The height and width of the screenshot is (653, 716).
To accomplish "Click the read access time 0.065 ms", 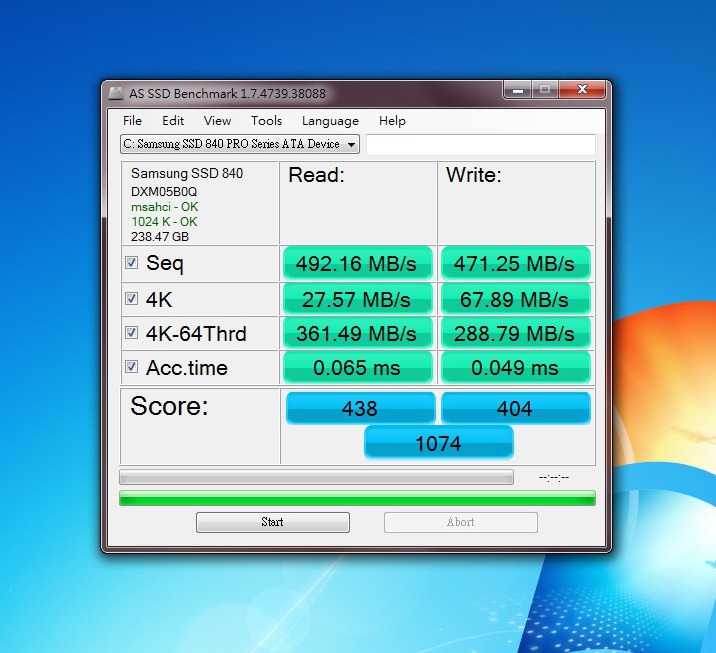I will point(358,368).
